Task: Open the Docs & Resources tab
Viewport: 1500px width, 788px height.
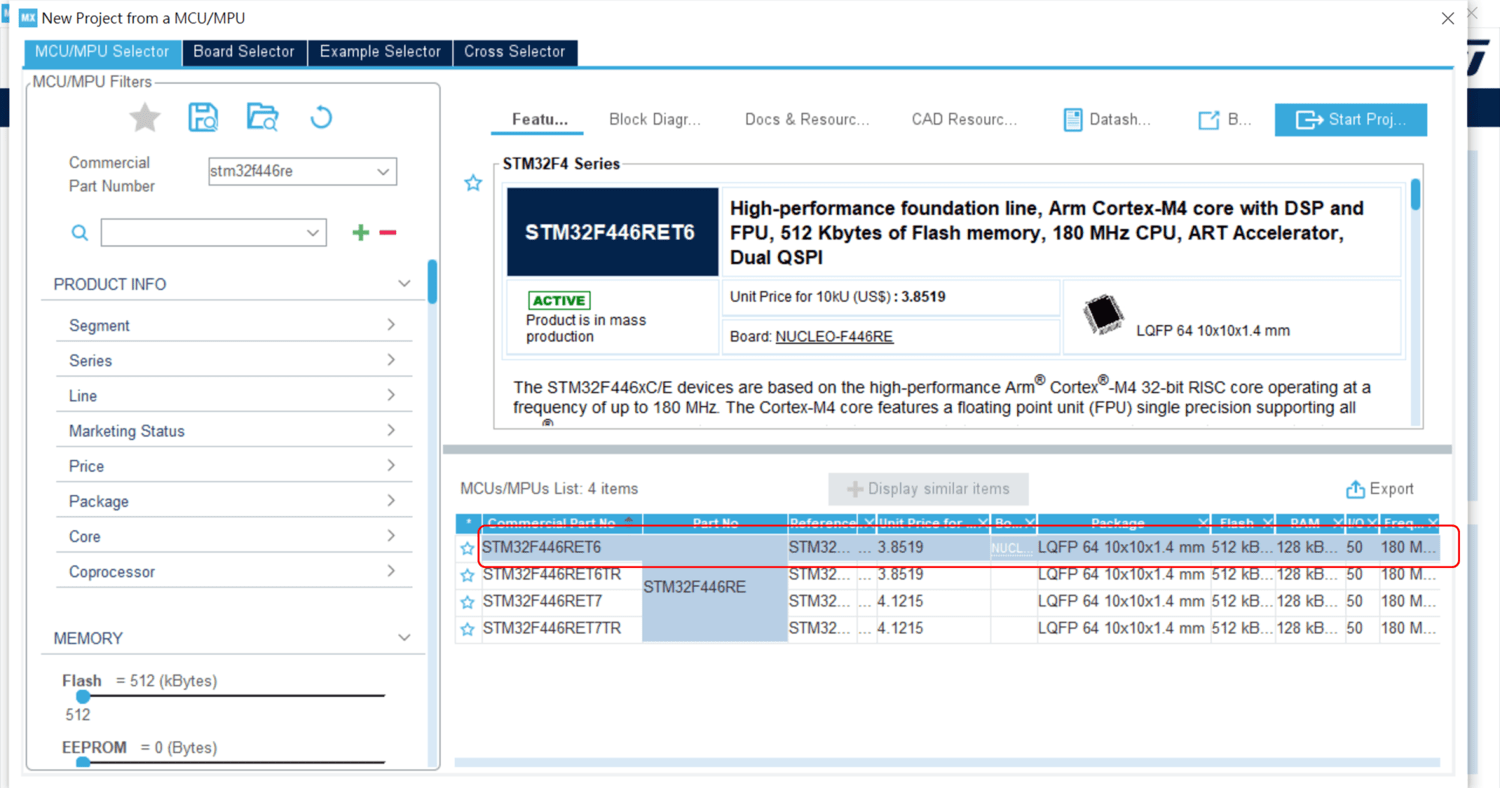Action: (x=807, y=120)
